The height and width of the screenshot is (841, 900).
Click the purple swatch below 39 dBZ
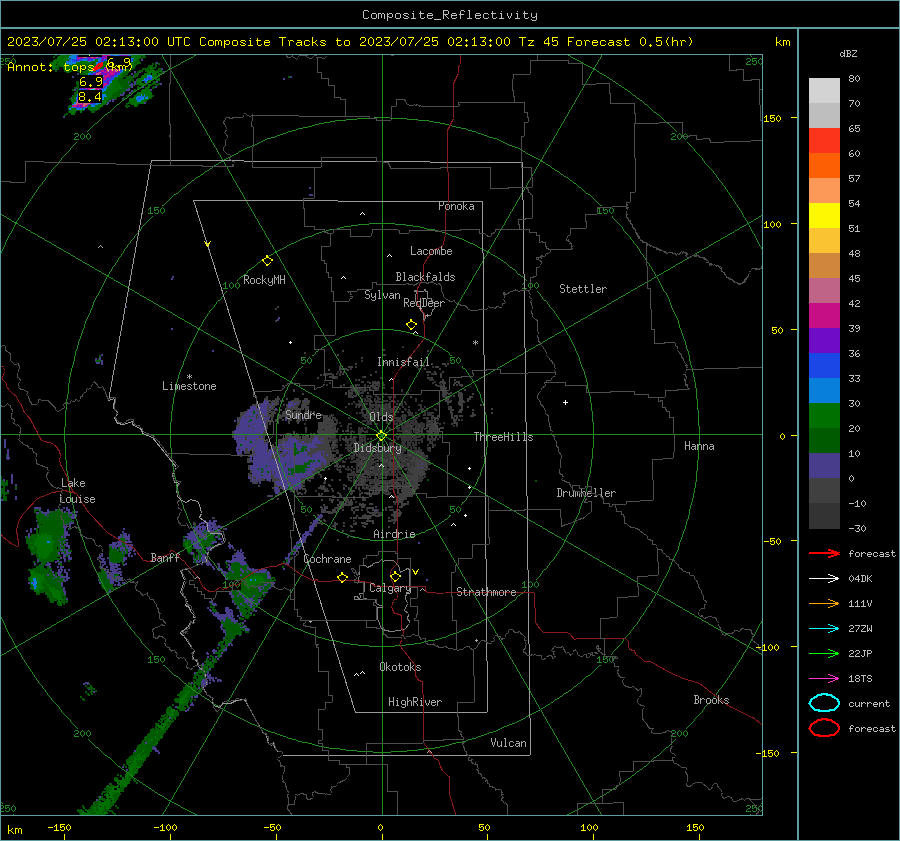click(824, 340)
